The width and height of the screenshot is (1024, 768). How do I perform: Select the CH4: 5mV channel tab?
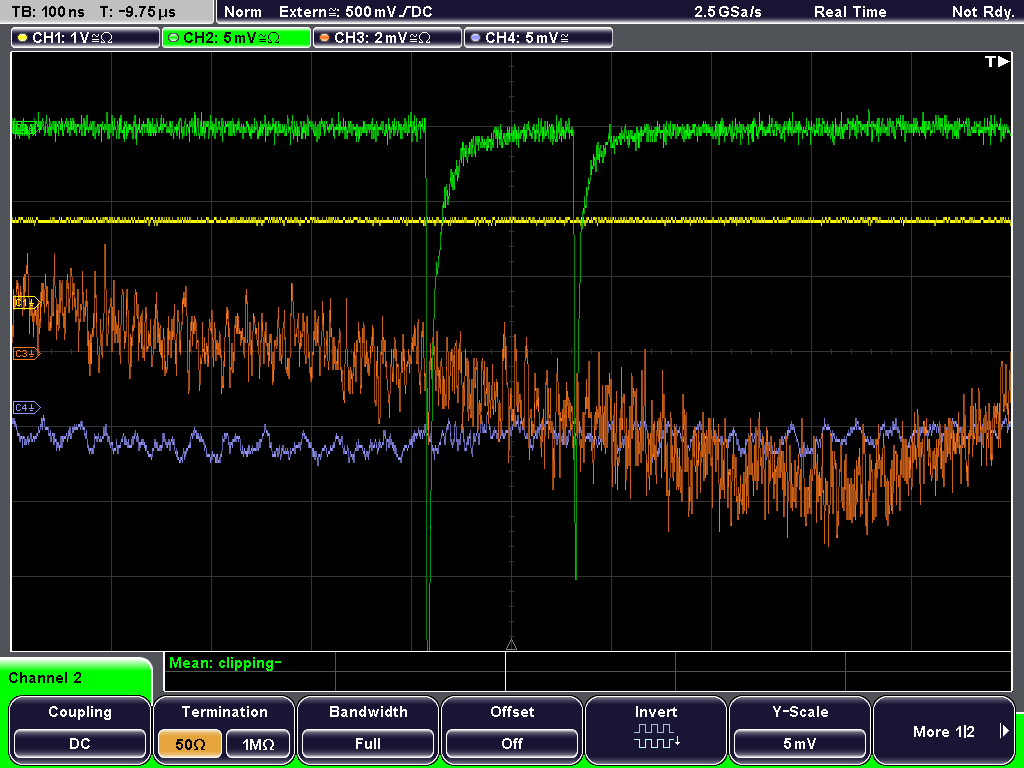[538, 37]
